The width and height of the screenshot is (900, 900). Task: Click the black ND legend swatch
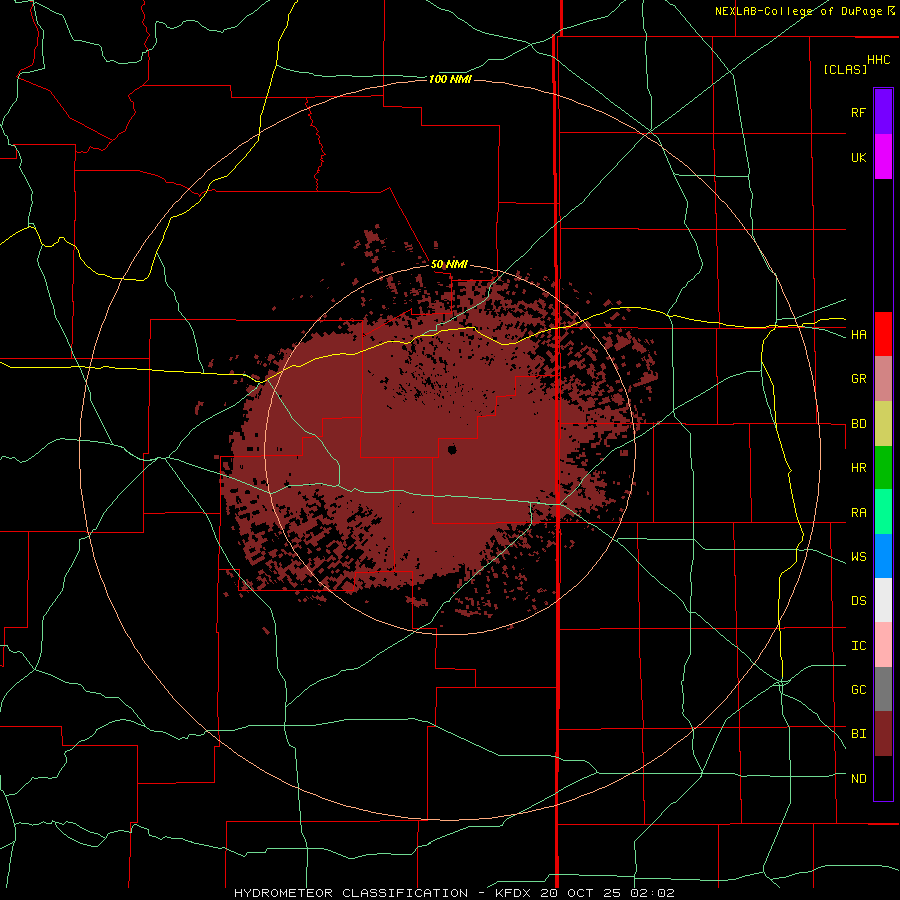coord(883,778)
